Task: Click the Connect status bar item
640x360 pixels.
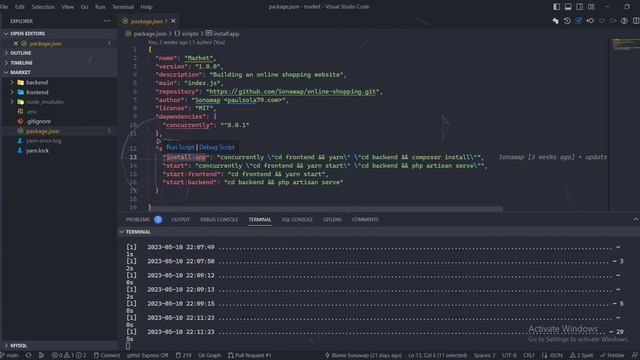Action: click(107, 356)
